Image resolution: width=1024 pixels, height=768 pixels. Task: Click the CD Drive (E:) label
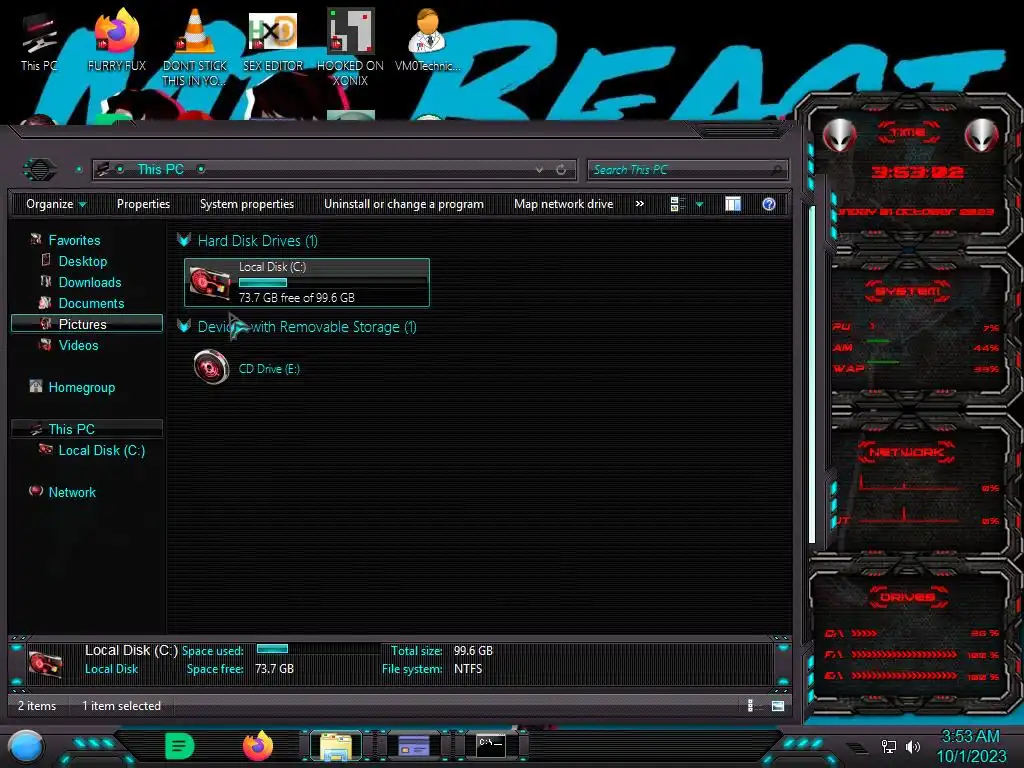pyautogui.click(x=269, y=369)
